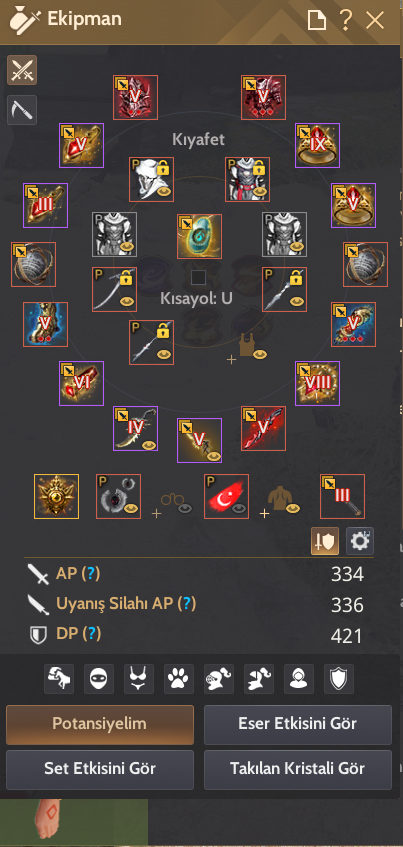Select the crossed swords combat gear tab
The height and width of the screenshot is (847, 403).
[x=22, y=70]
